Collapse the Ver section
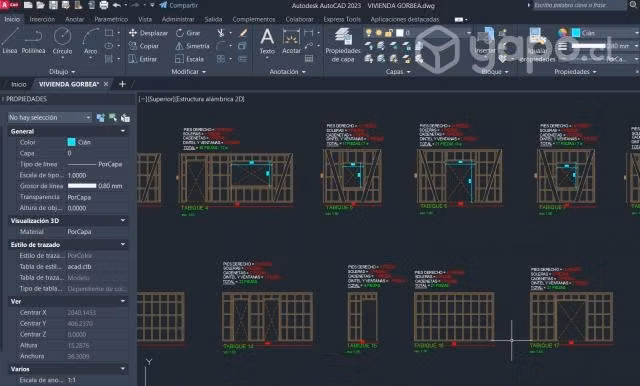Viewport: 640px width, 386px height. pos(123,301)
